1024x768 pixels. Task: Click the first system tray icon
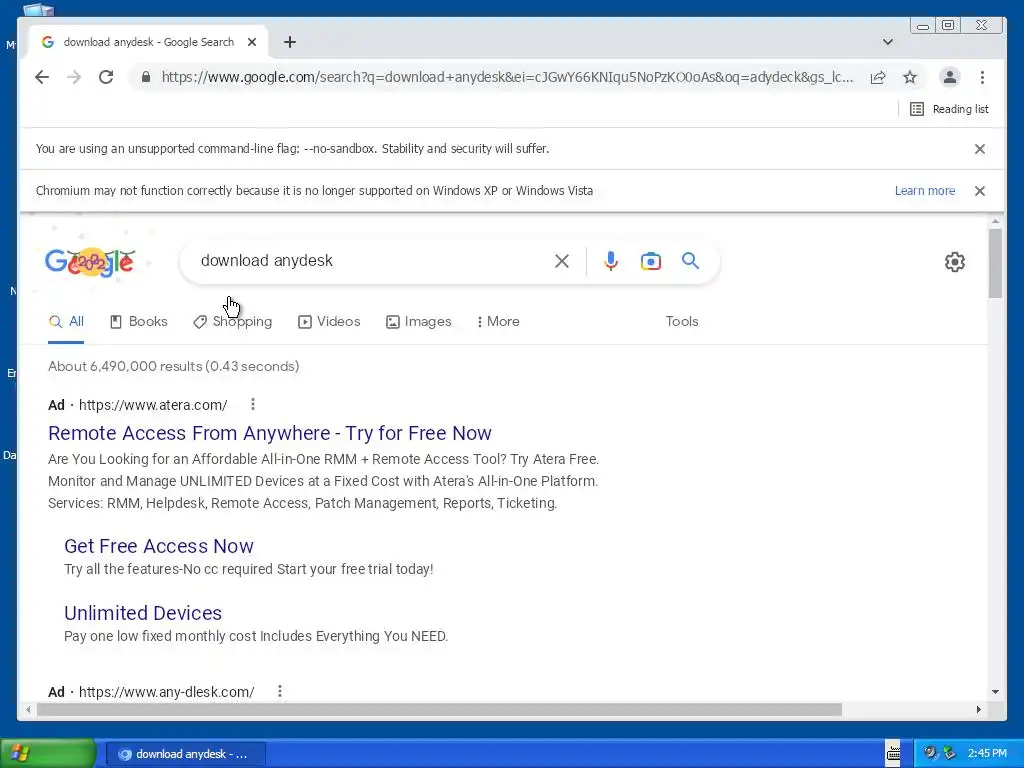click(x=930, y=753)
